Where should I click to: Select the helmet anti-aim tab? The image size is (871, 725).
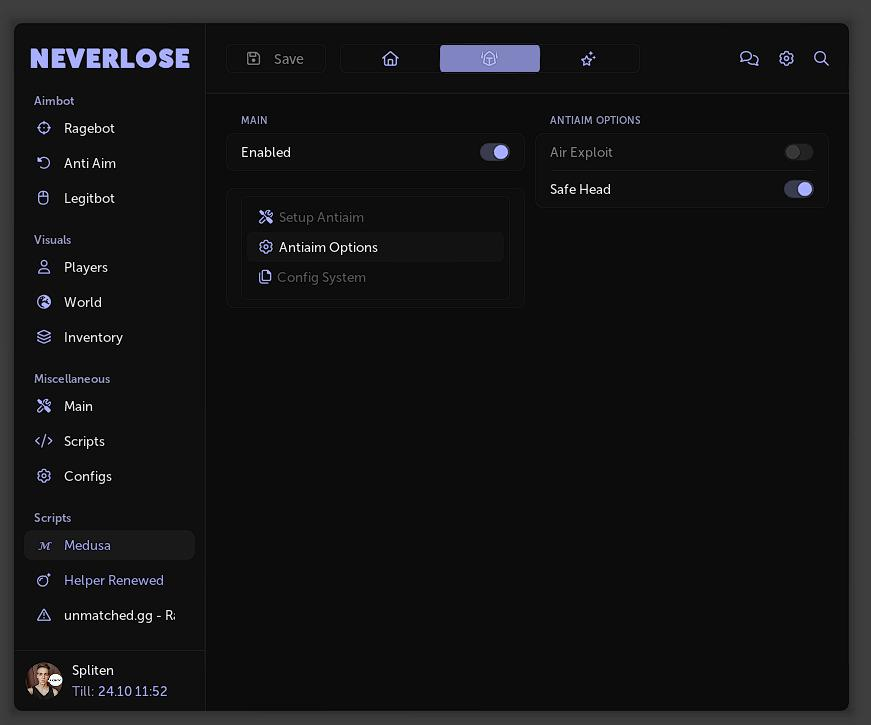tap(489, 58)
